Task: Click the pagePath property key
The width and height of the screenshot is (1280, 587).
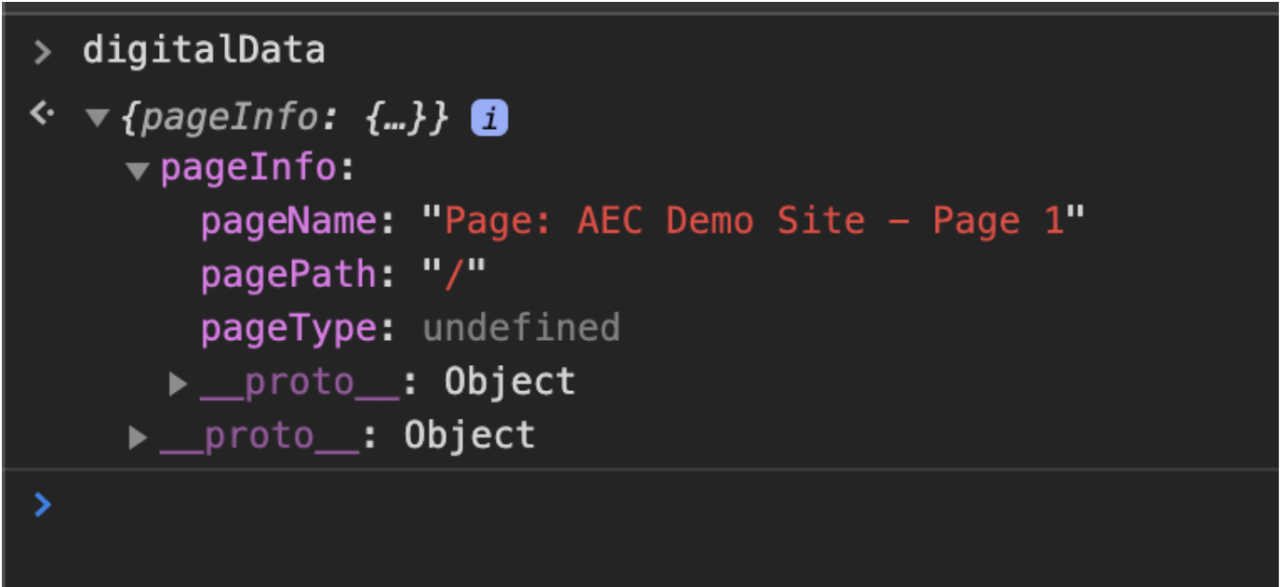Action: (x=289, y=274)
